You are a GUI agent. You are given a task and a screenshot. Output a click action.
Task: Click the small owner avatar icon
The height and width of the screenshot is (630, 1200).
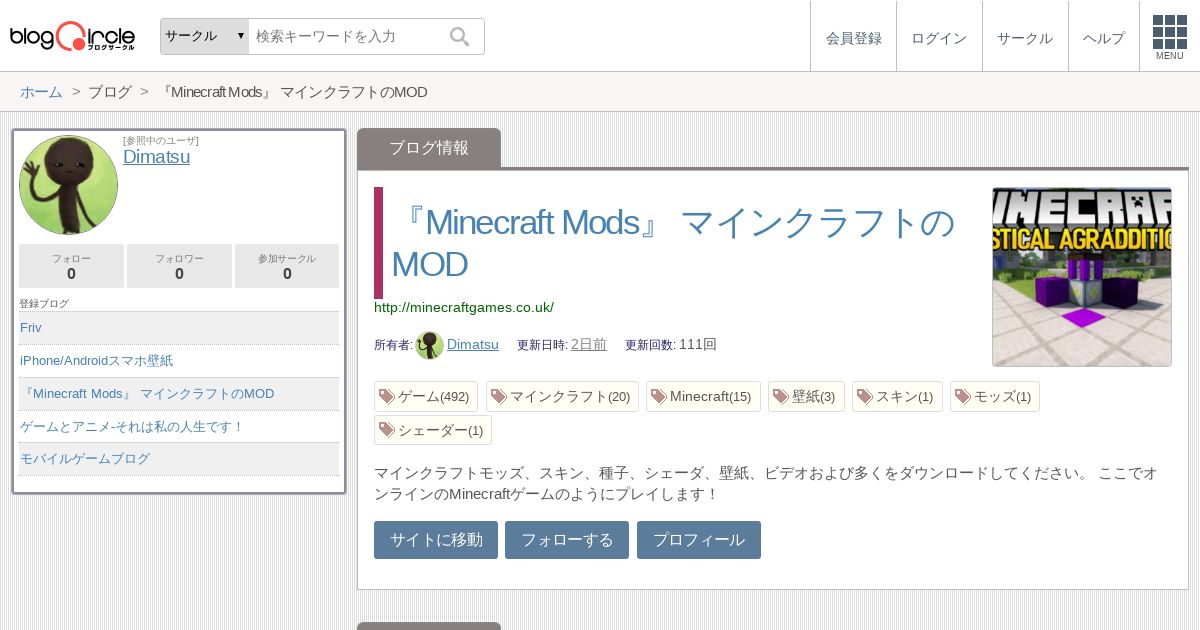(x=429, y=345)
